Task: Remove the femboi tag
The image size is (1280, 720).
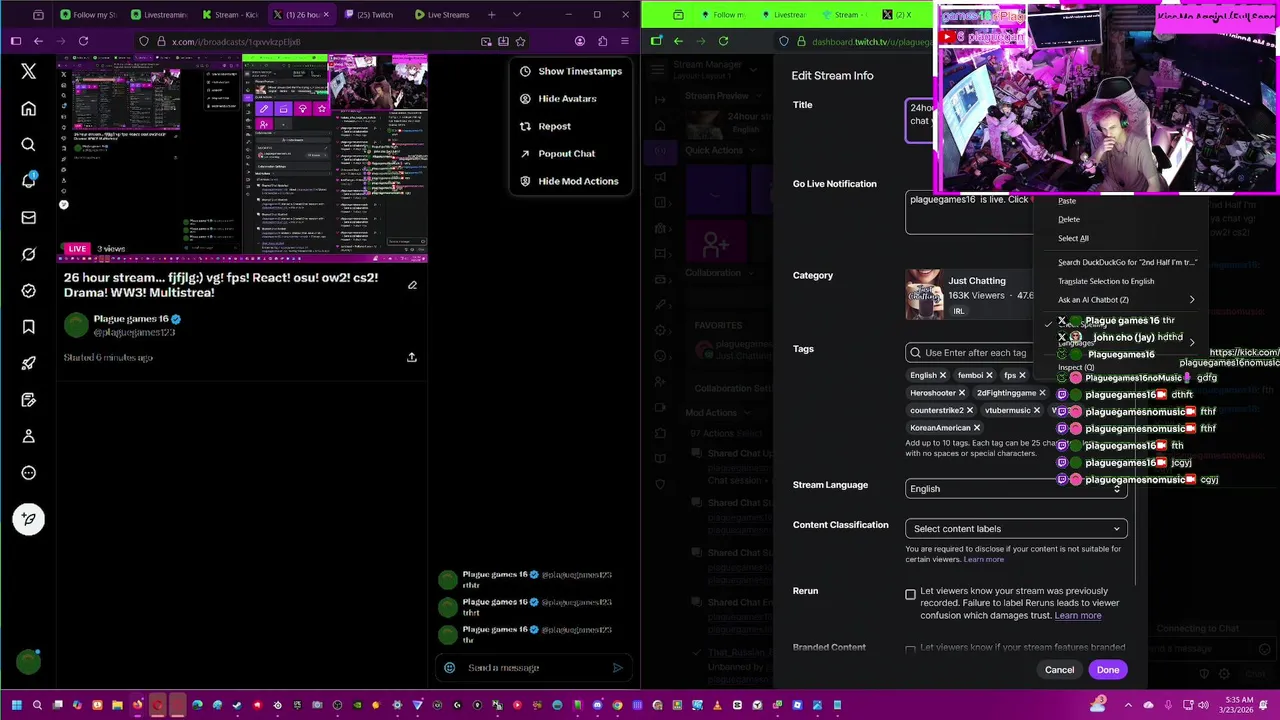Action: point(989,375)
